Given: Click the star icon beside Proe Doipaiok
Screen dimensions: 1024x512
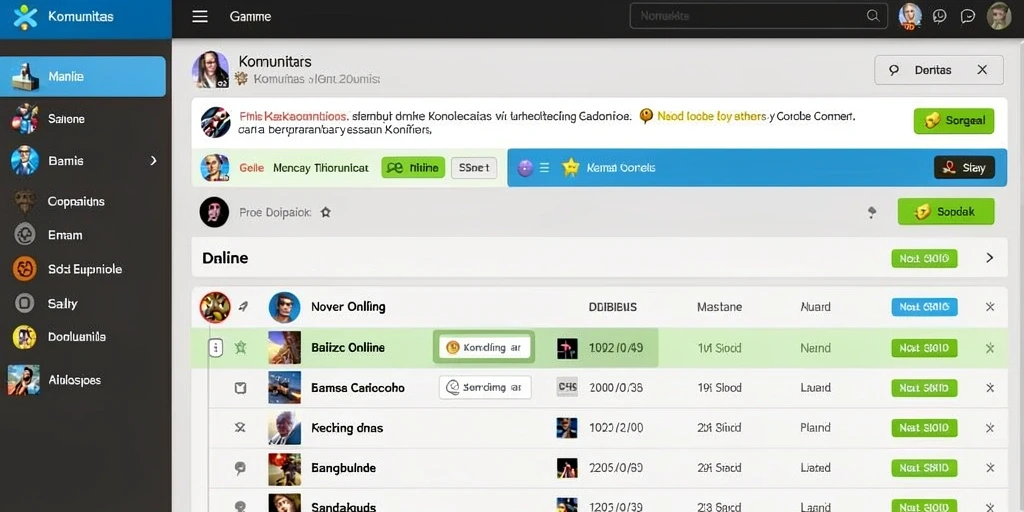Looking at the screenshot, I should (325, 212).
